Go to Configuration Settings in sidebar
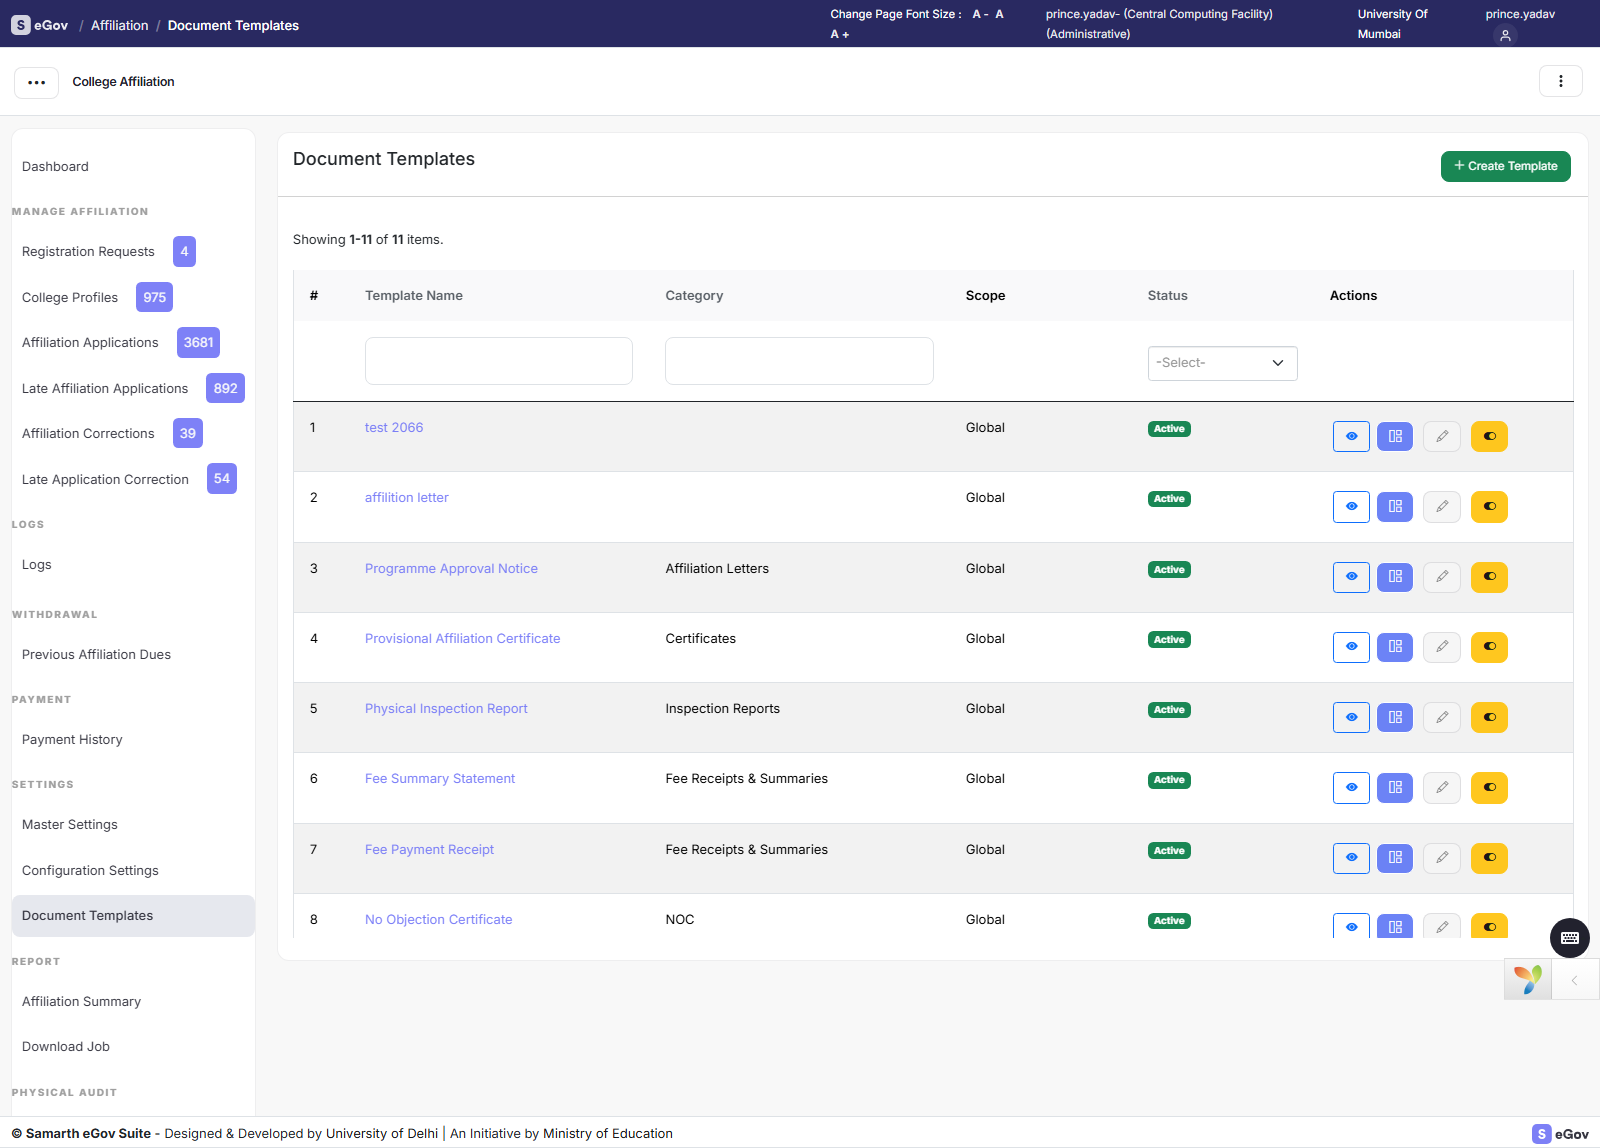The height and width of the screenshot is (1148, 1600). [x=90, y=870]
